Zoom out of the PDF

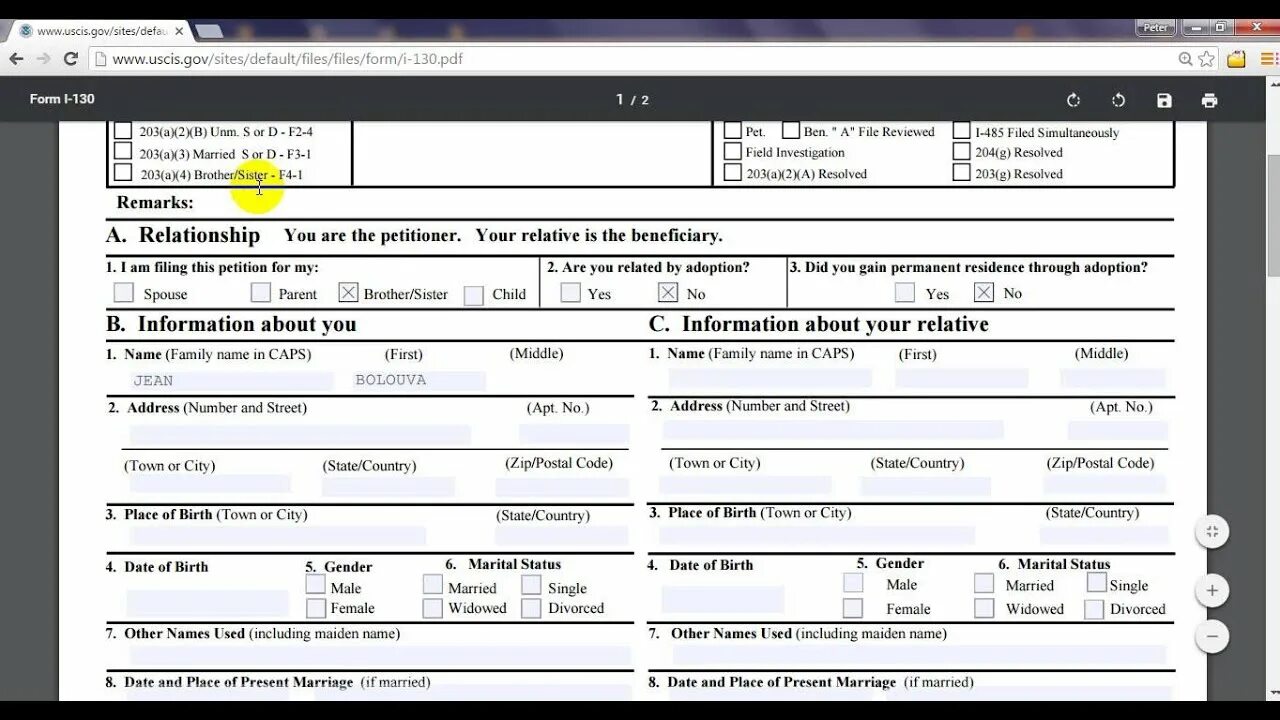point(1212,636)
